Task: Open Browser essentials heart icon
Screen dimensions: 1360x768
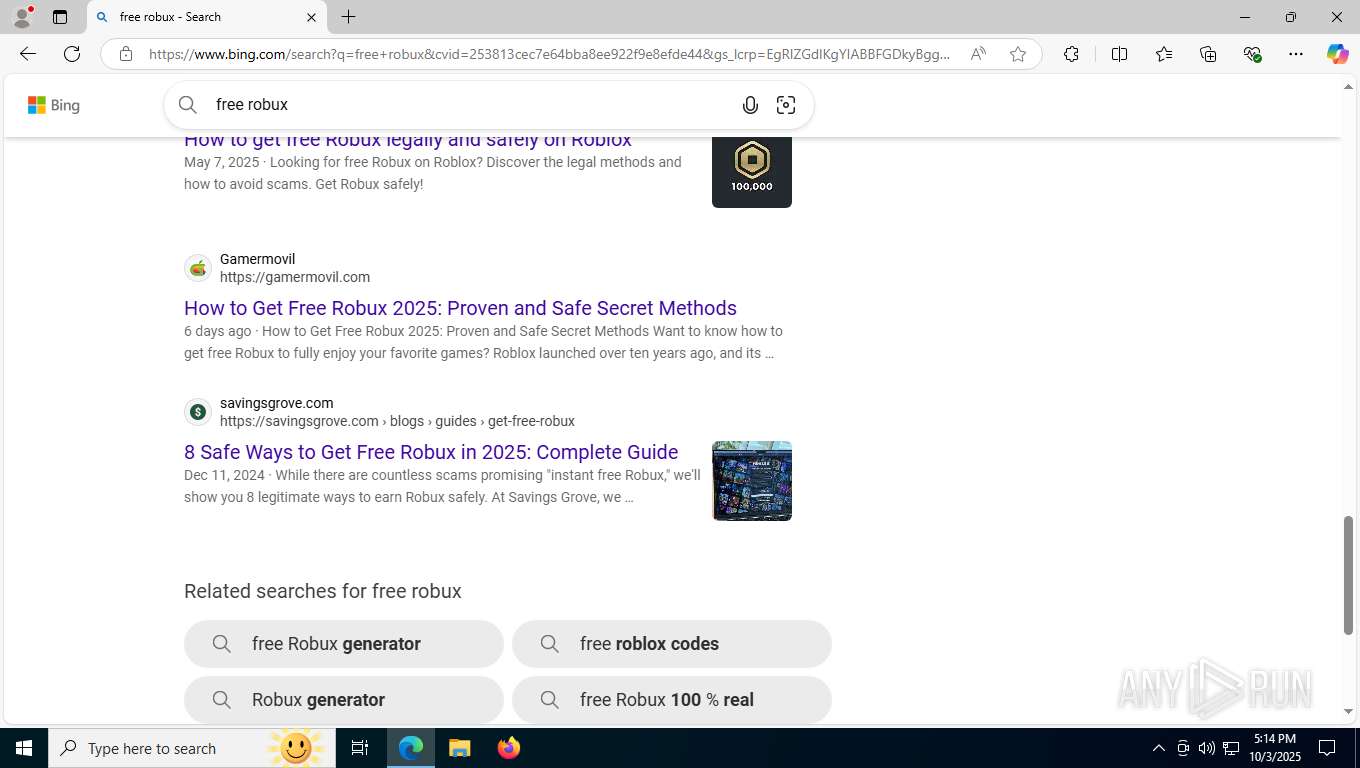Action: tap(1252, 54)
